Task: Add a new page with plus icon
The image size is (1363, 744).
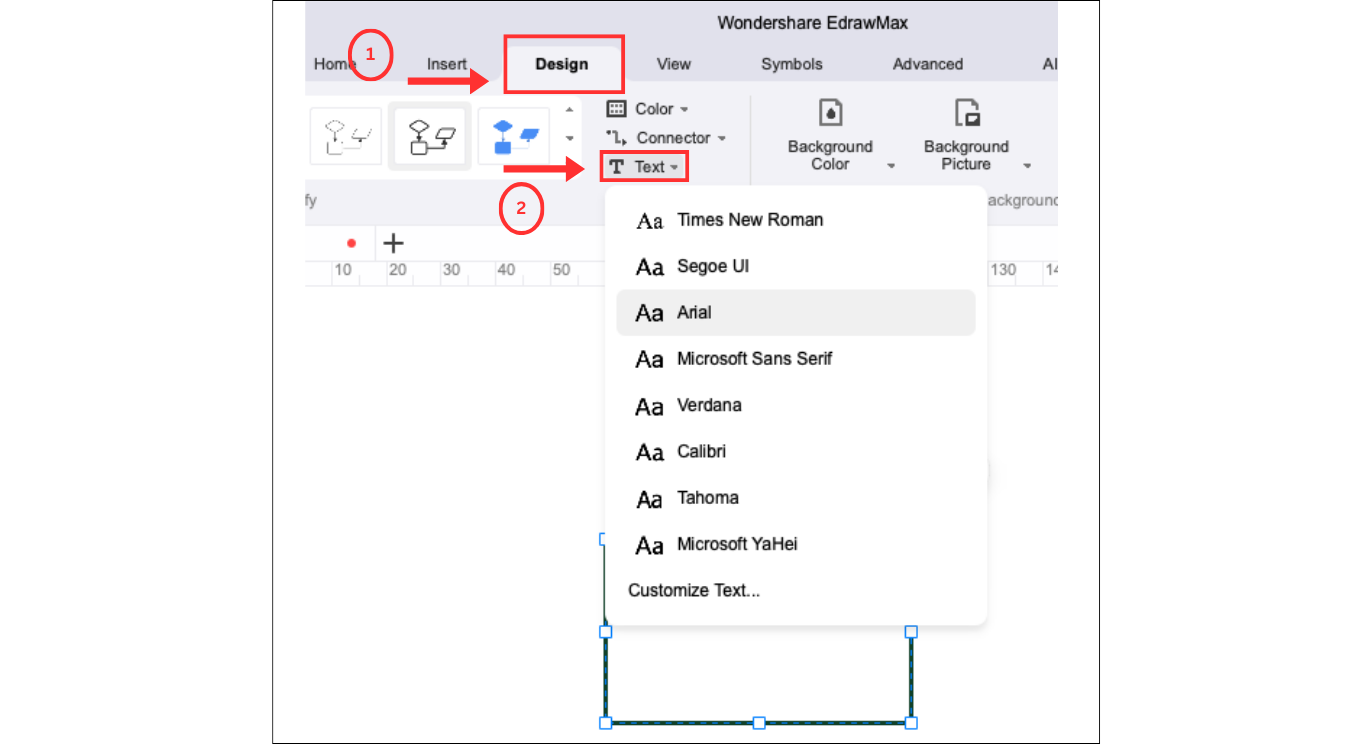Action: (x=394, y=243)
